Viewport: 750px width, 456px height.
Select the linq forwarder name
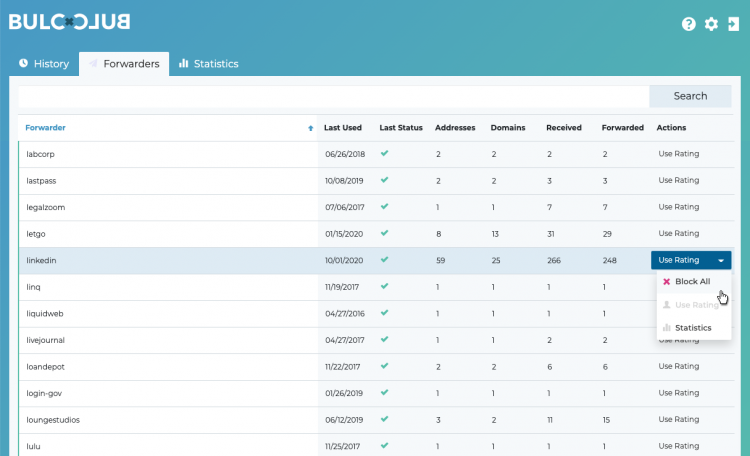coord(33,287)
